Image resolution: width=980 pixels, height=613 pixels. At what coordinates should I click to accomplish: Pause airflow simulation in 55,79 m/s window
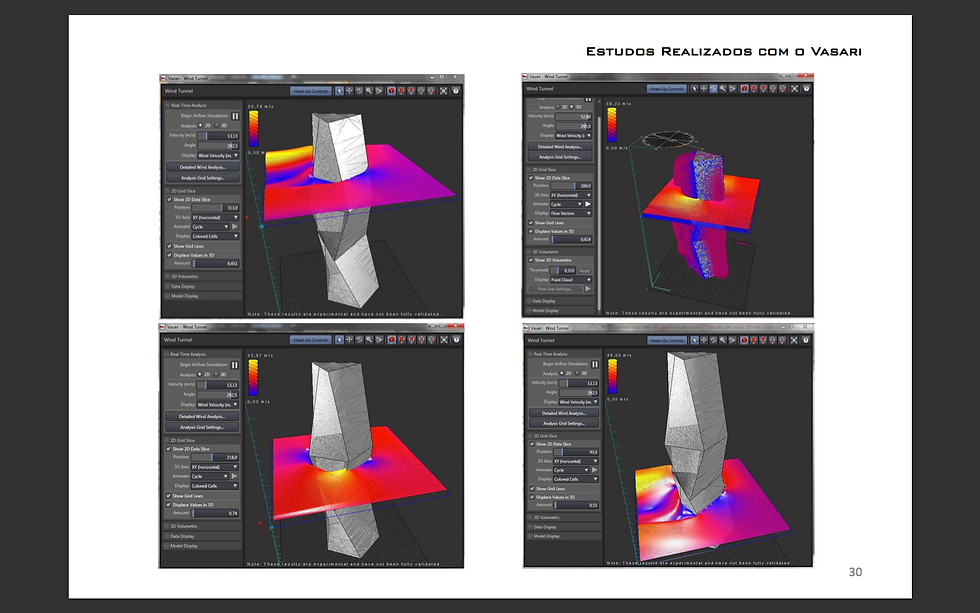click(235, 116)
